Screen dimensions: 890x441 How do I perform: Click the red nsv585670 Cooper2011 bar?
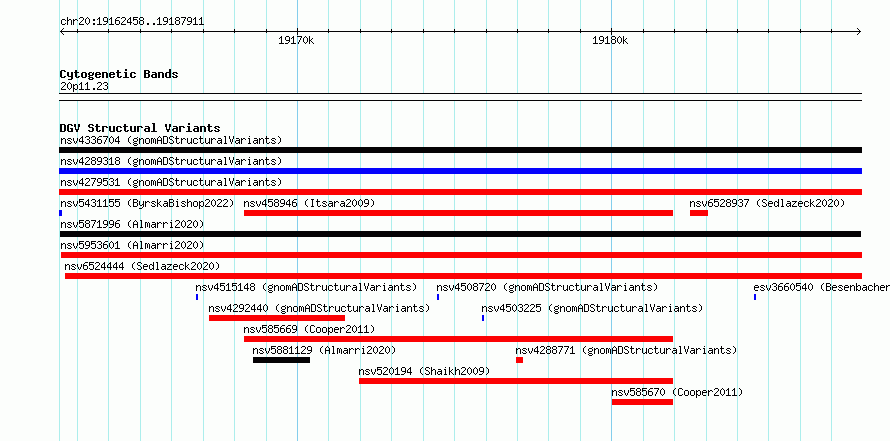click(642, 402)
